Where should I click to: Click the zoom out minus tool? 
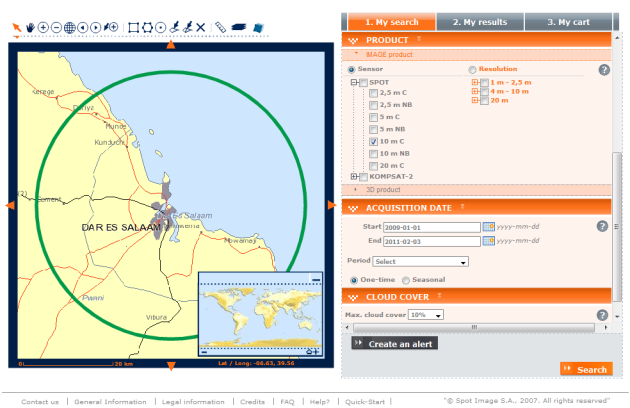tap(56, 28)
